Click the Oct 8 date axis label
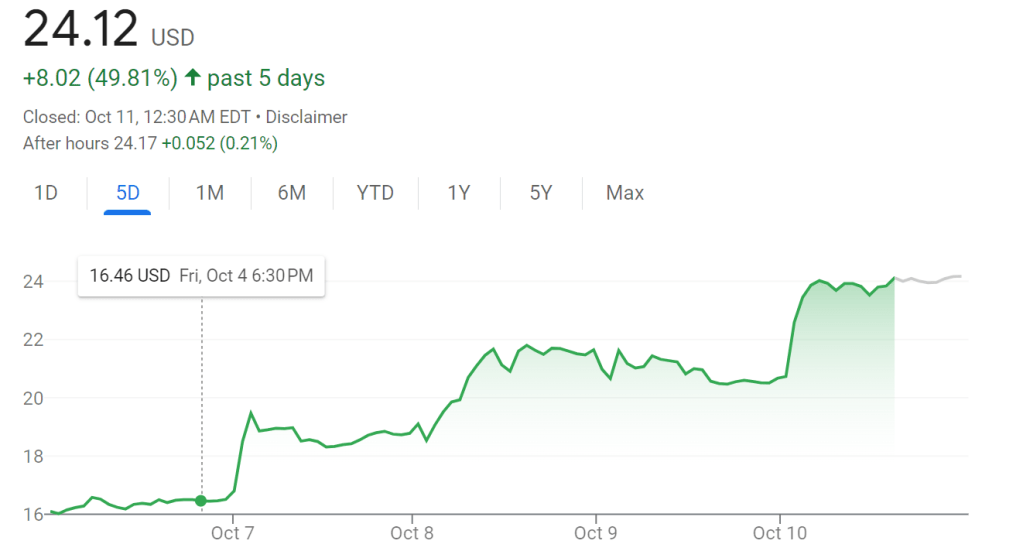Image resolution: width=1023 pixels, height=551 pixels. pyautogui.click(x=412, y=533)
